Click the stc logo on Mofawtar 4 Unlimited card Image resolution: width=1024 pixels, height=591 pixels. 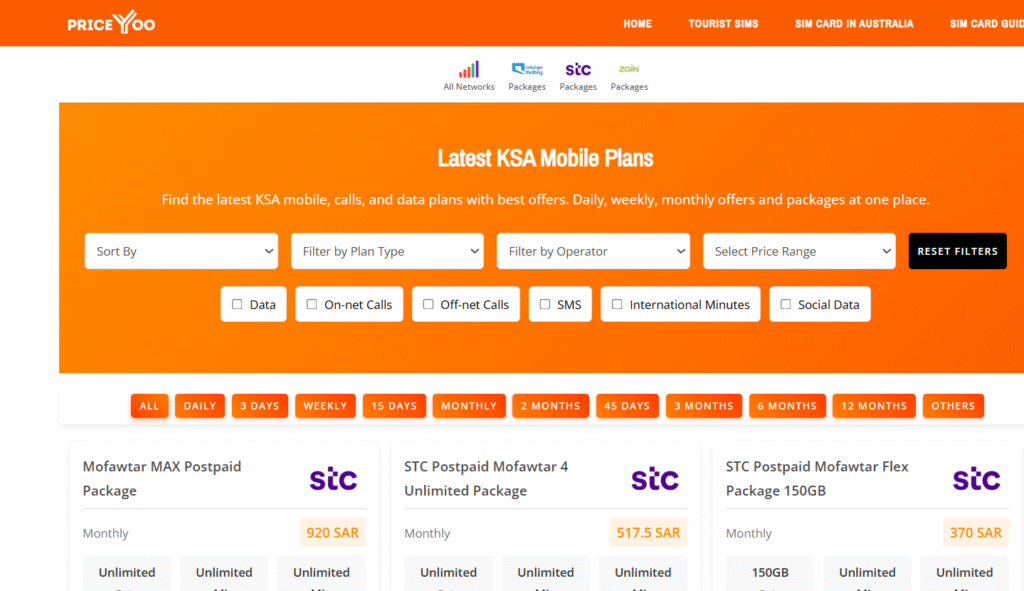point(655,479)
